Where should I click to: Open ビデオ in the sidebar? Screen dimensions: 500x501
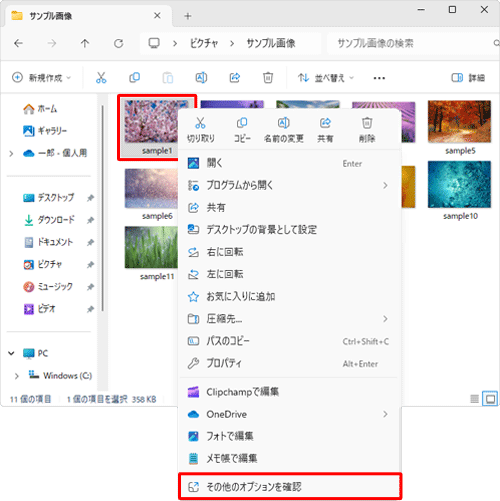tap(39, 309)
